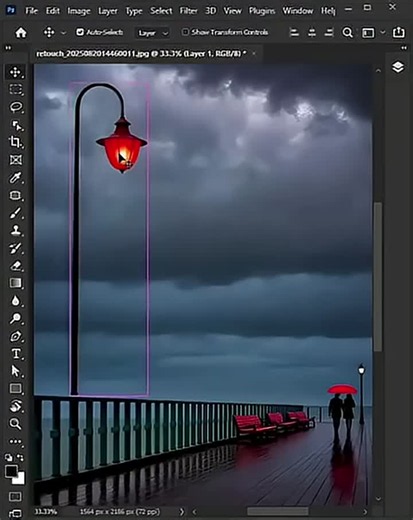This screenshot has width=413, height=520.
Task: Expand the collapsed tools panel arrows
Action: [x=8, y=48]
